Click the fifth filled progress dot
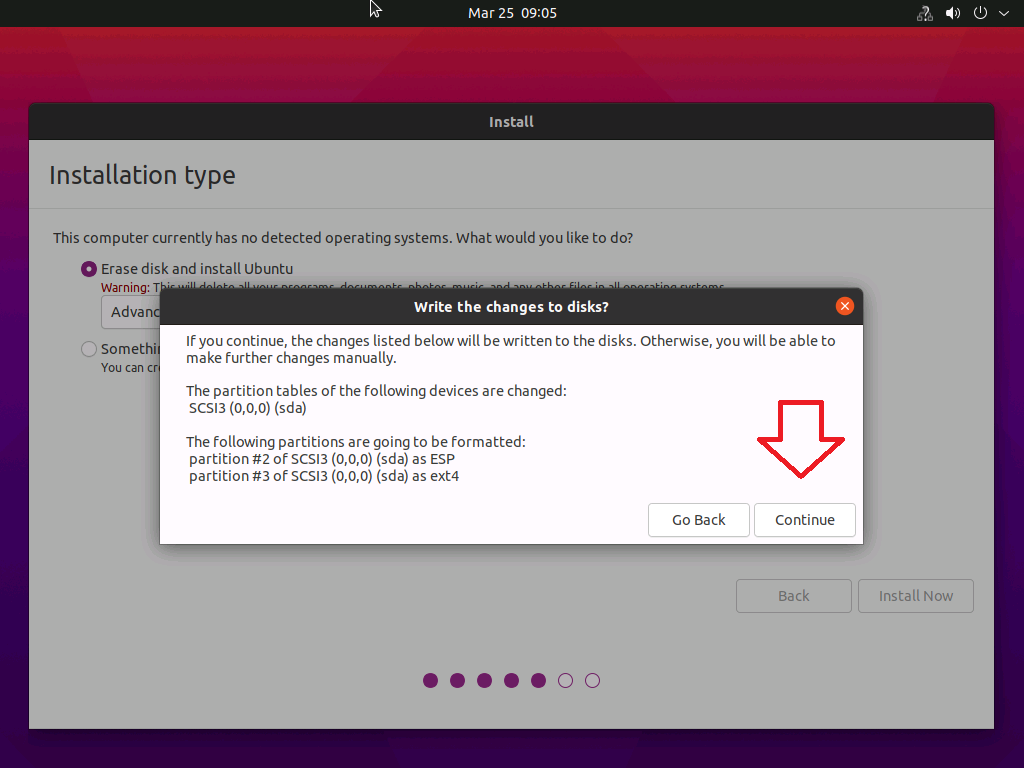The width and height of the screenshot is (1024, 768). [x=538, y=681]
